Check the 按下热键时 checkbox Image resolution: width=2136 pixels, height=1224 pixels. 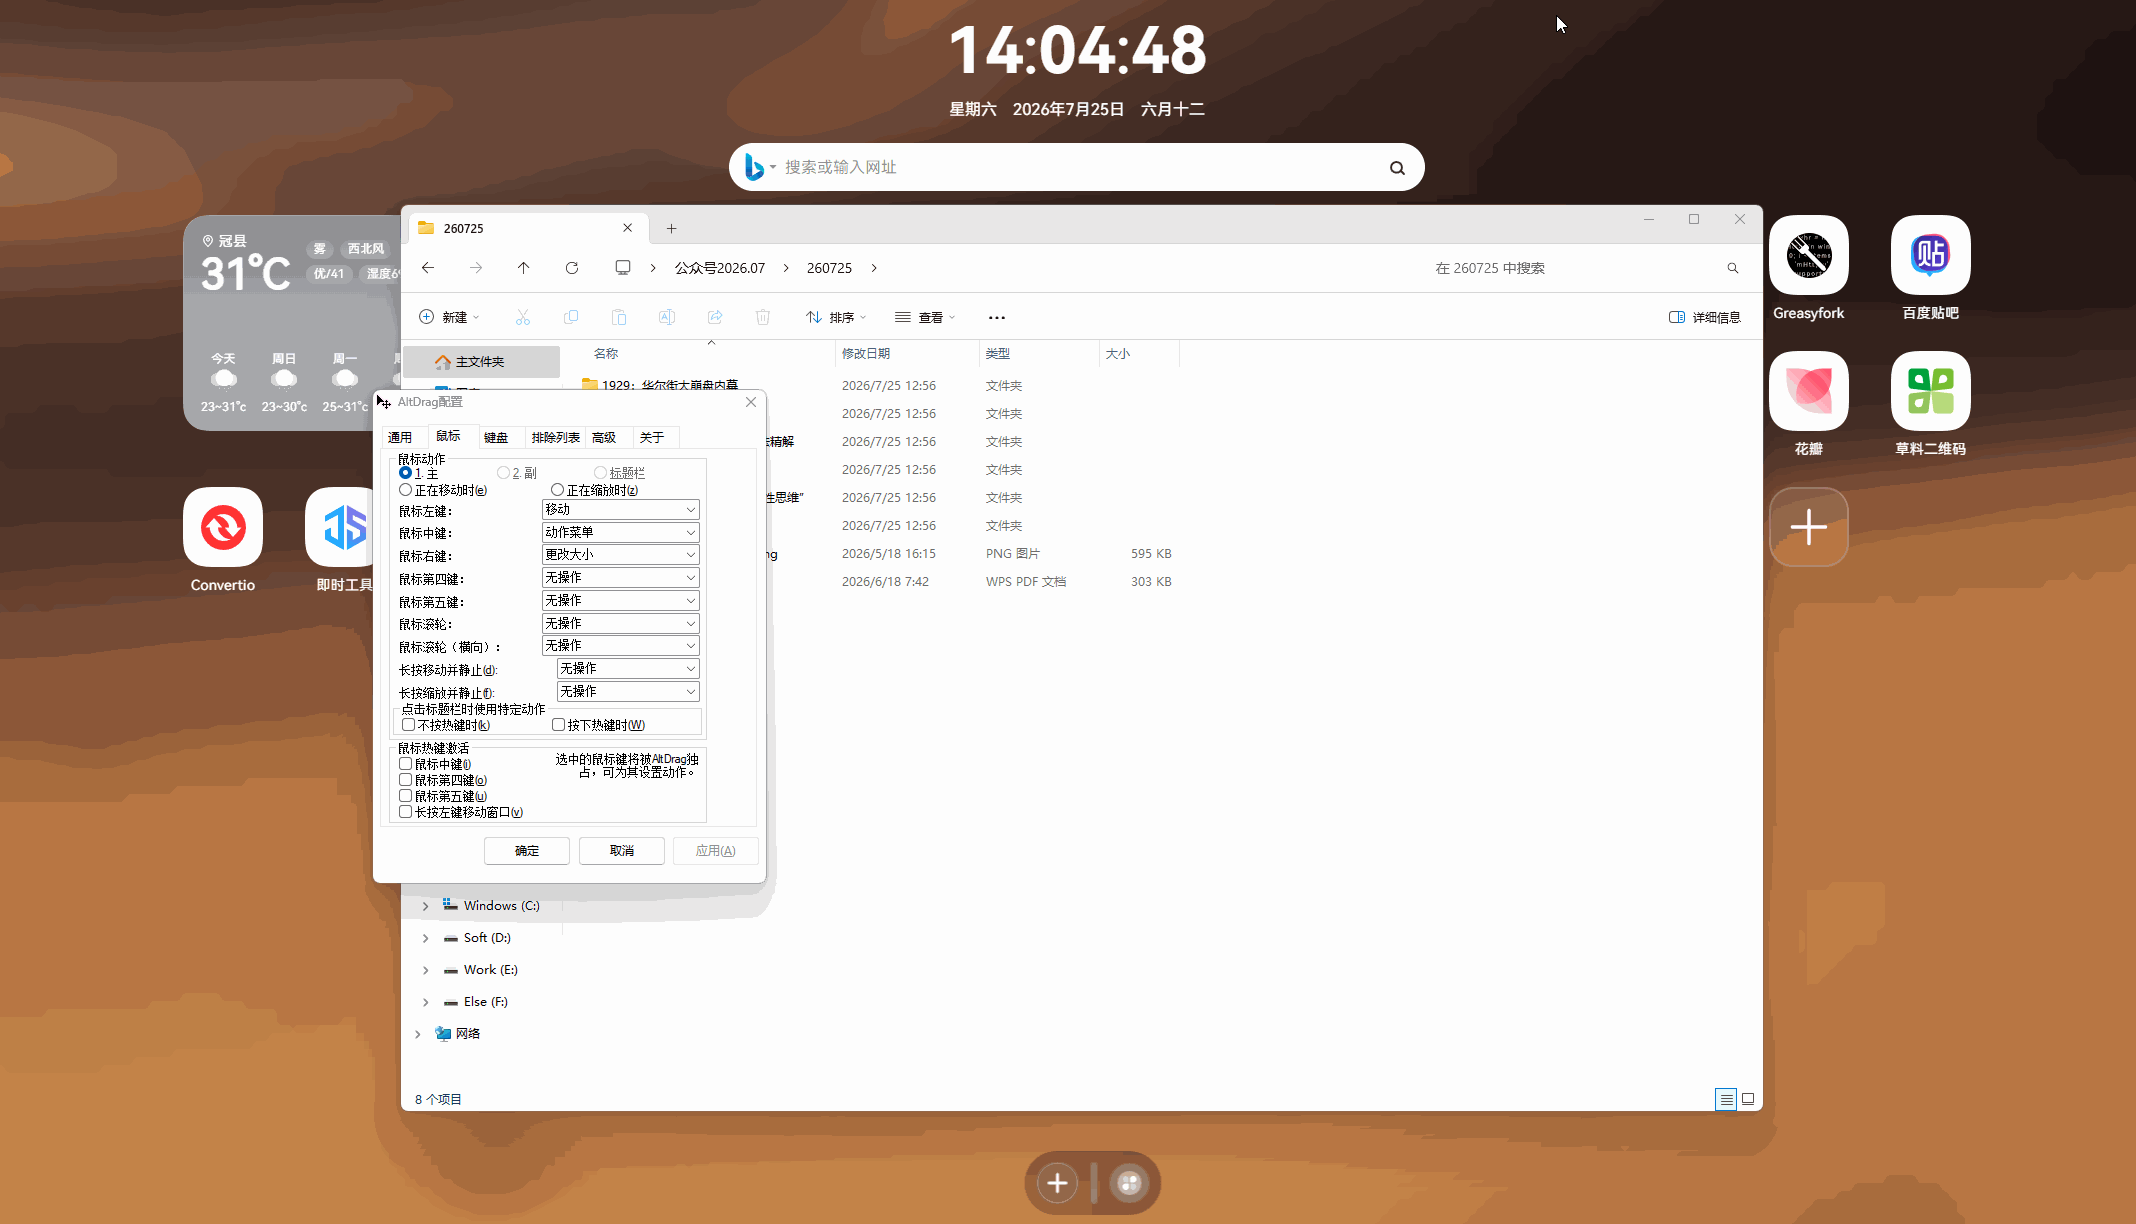(558, 725)
